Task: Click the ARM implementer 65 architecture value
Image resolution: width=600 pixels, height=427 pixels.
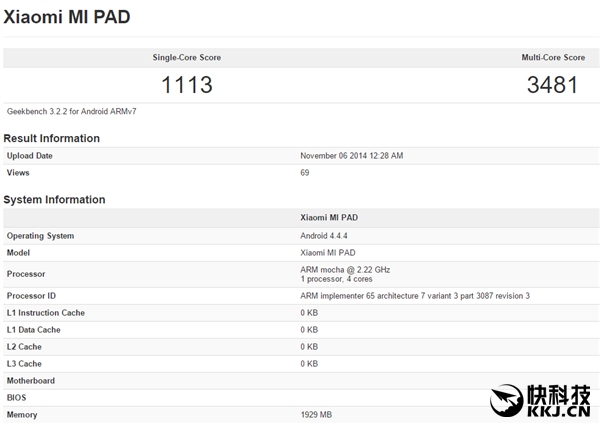Action: (415, 296)
